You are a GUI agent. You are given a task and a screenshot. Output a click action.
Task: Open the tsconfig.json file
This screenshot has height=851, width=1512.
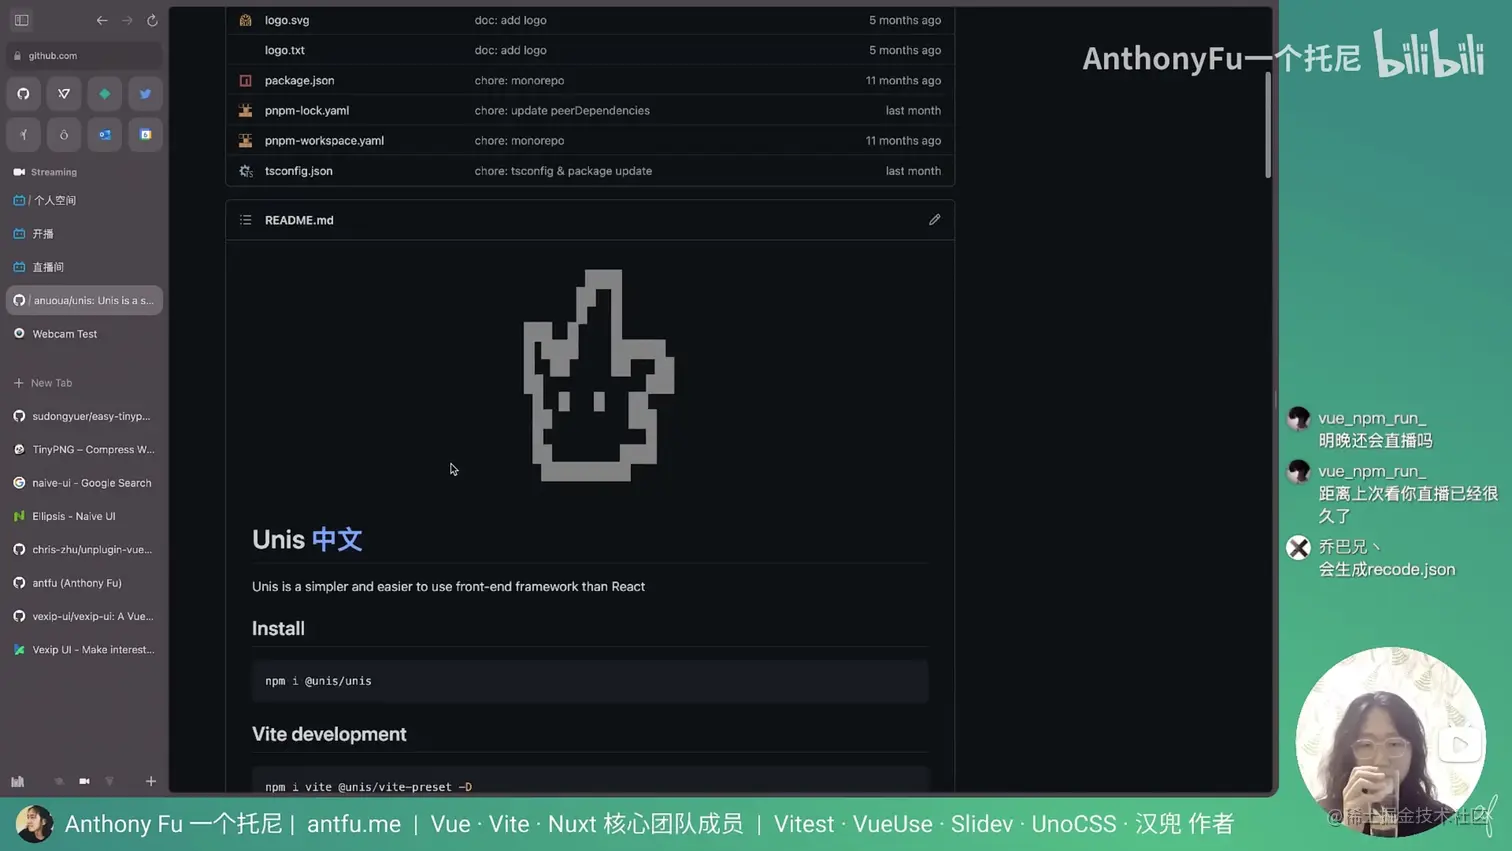[299, 171]
